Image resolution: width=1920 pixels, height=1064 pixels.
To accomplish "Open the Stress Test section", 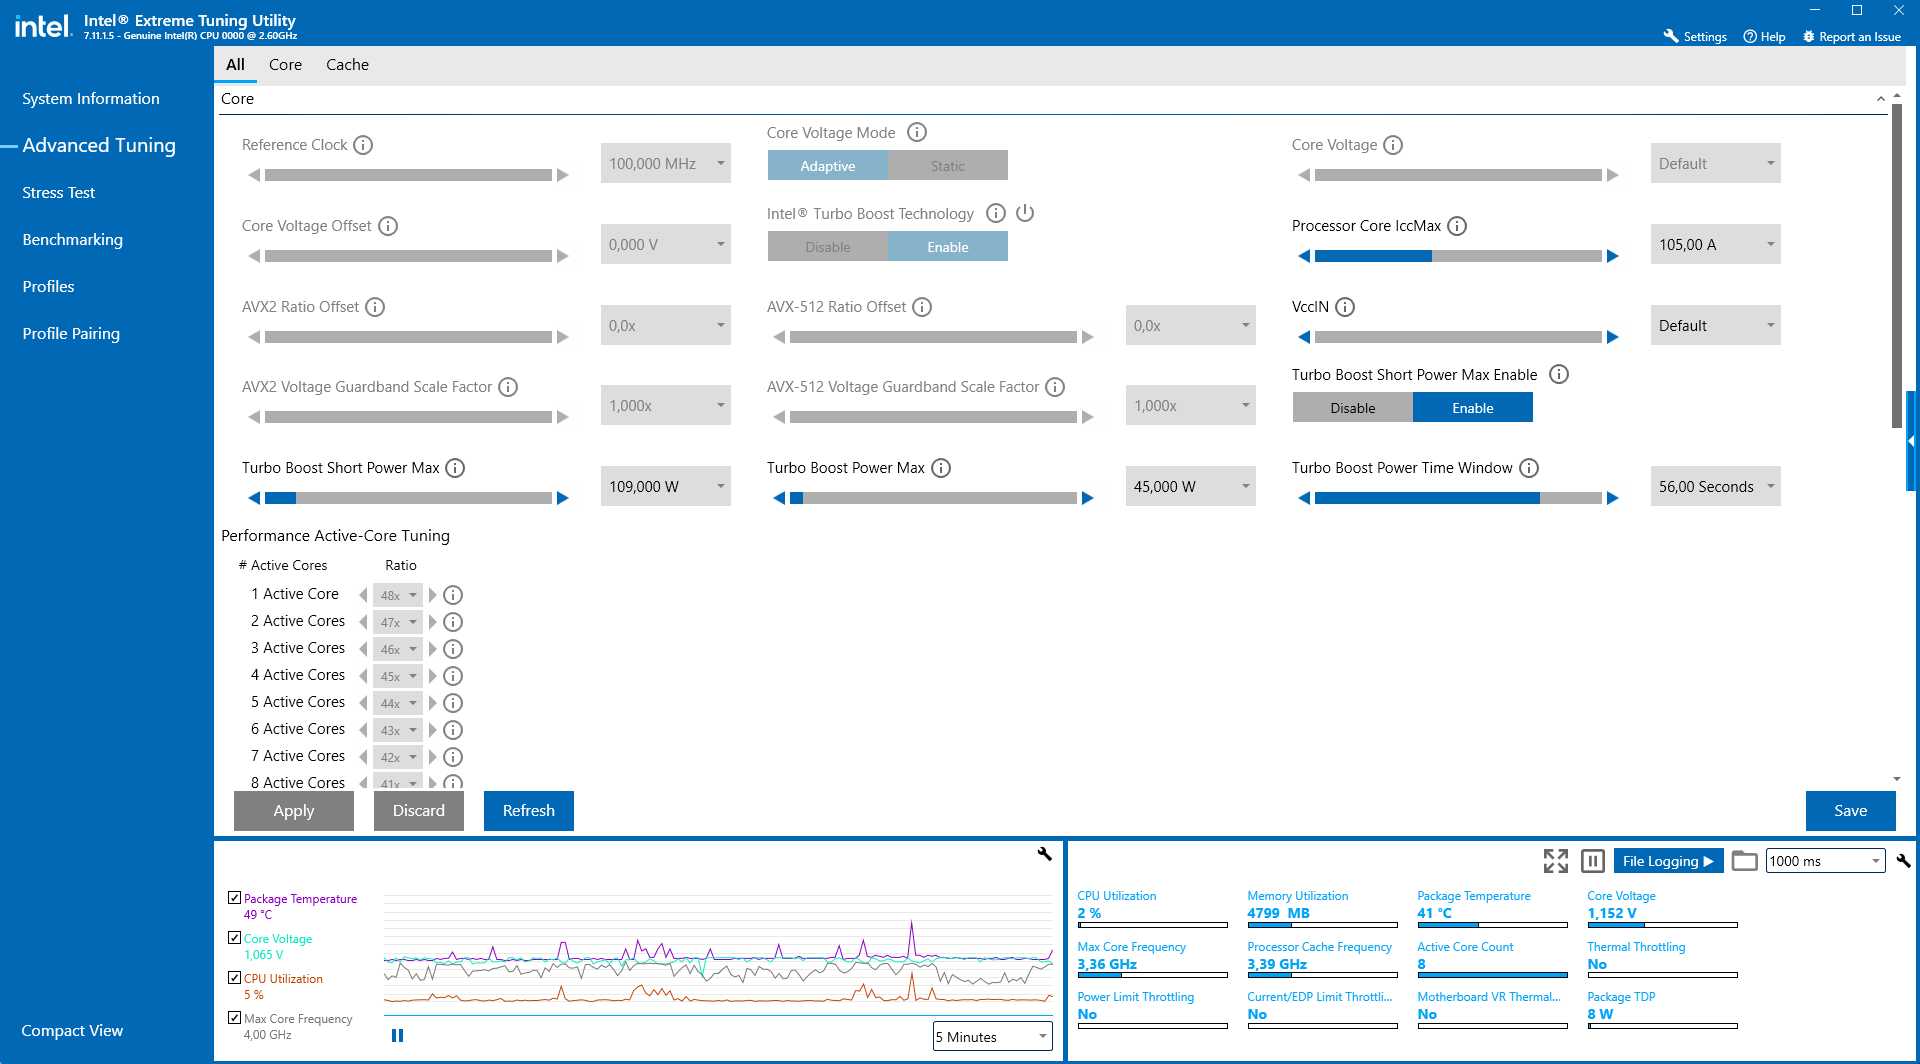I will tap(59, 193).
